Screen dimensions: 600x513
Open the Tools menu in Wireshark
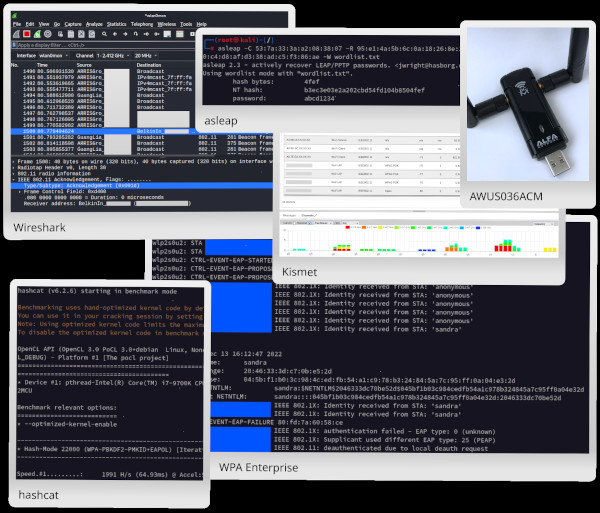pos(186,24)
